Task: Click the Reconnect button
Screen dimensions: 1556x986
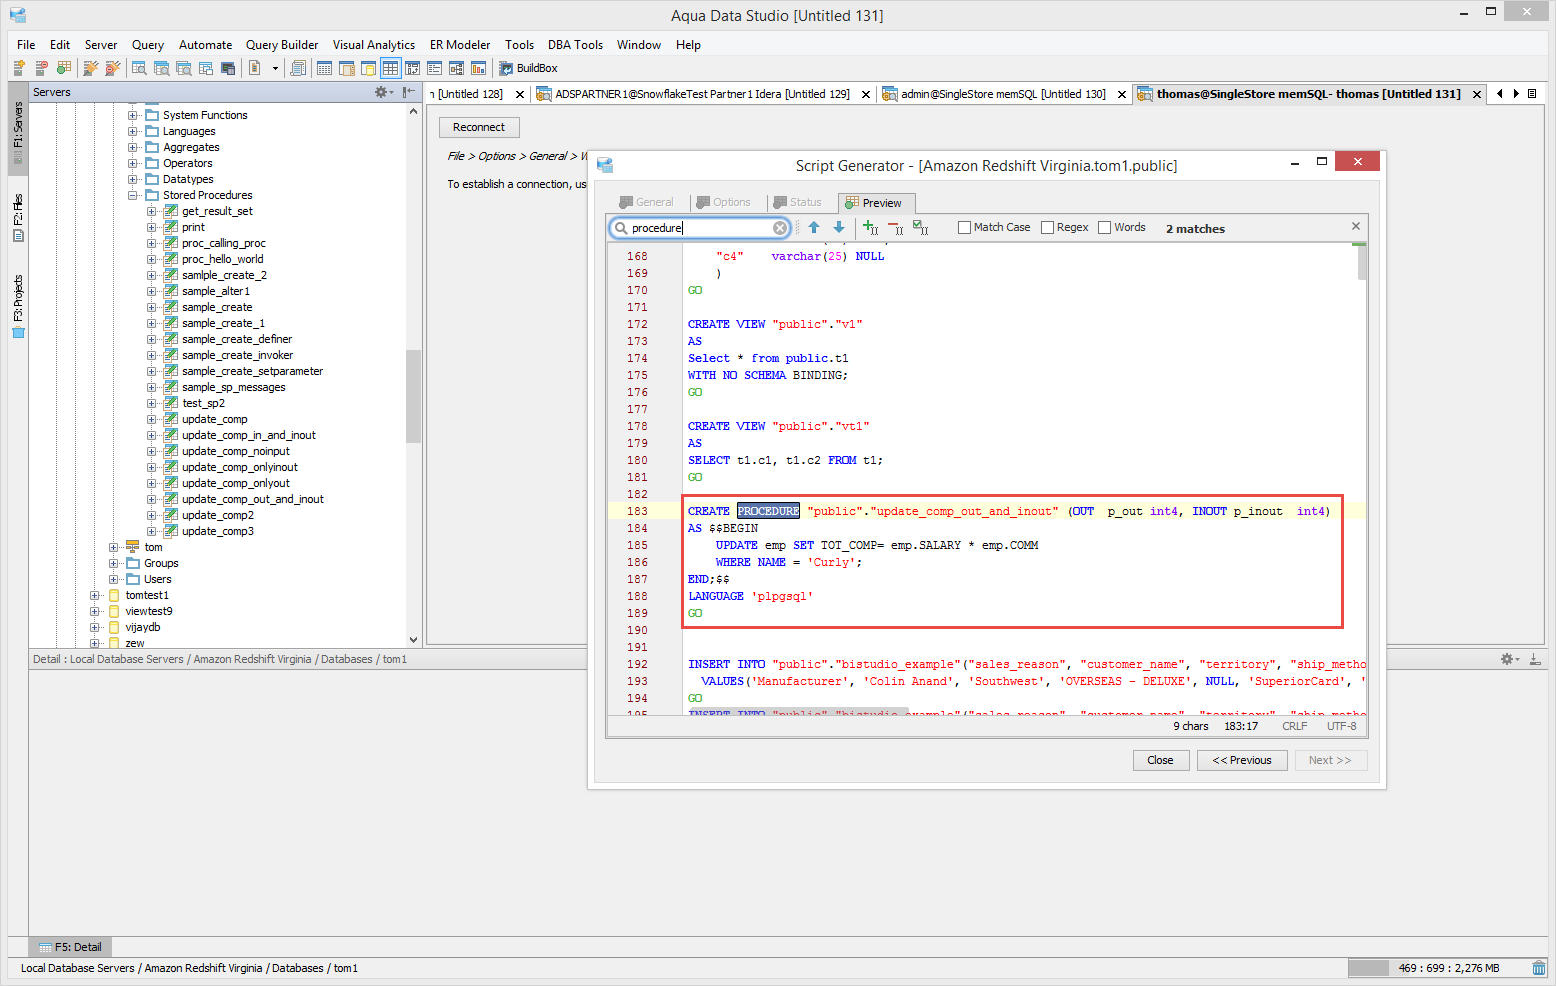Action: click(479, 127)
